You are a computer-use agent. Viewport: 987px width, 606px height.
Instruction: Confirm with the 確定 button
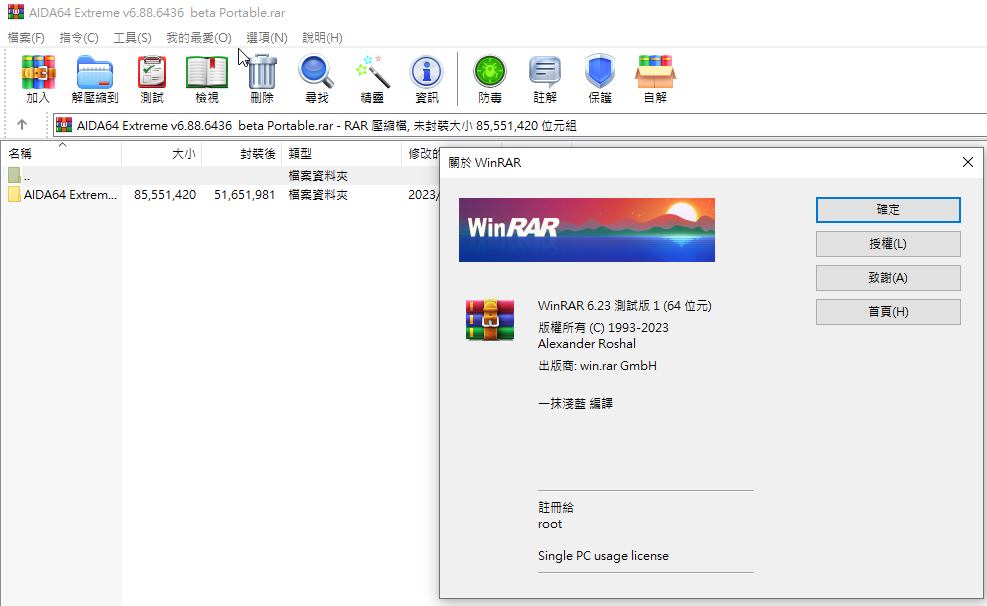point(888,210)
